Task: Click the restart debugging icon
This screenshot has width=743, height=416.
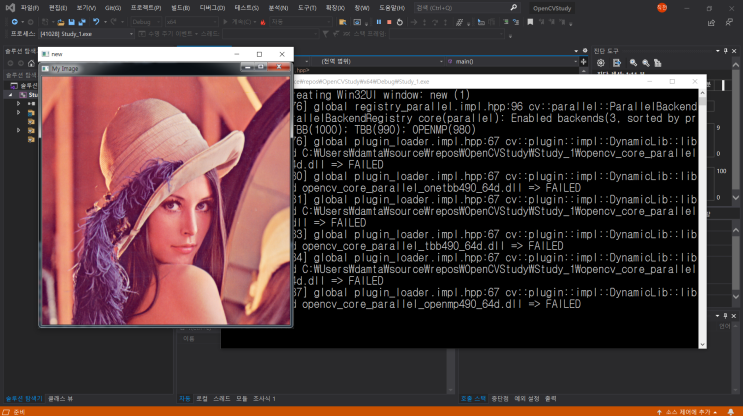Action: click(400, 22)
